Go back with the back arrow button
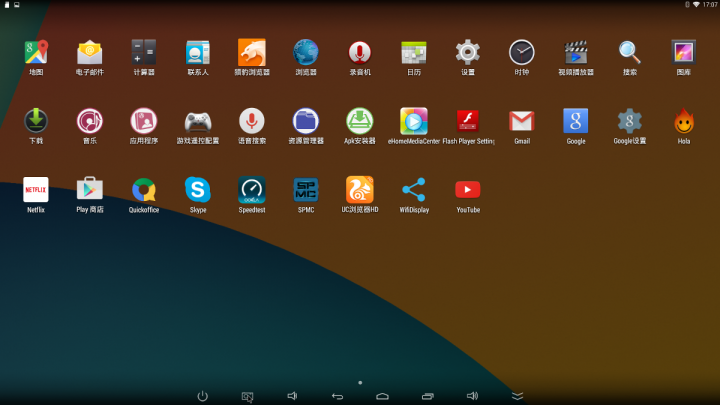The width and height of the screenshot is (720, 405). [x=338, y=396]
